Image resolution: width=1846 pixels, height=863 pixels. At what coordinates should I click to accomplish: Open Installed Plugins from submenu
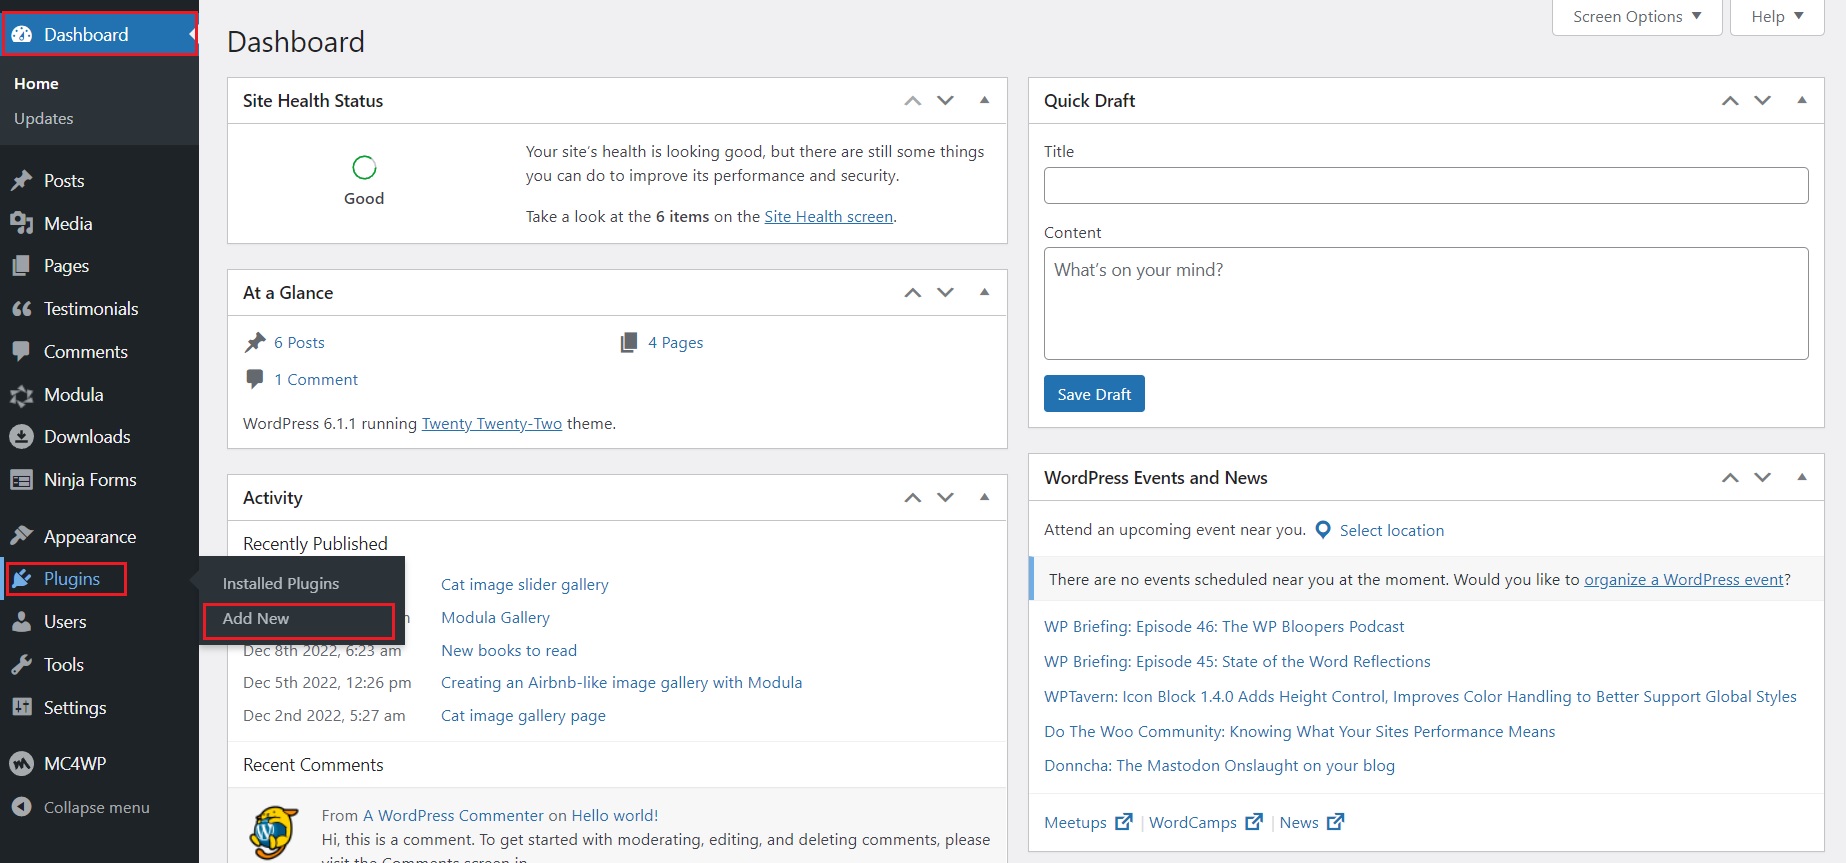(x=281, y=584)
